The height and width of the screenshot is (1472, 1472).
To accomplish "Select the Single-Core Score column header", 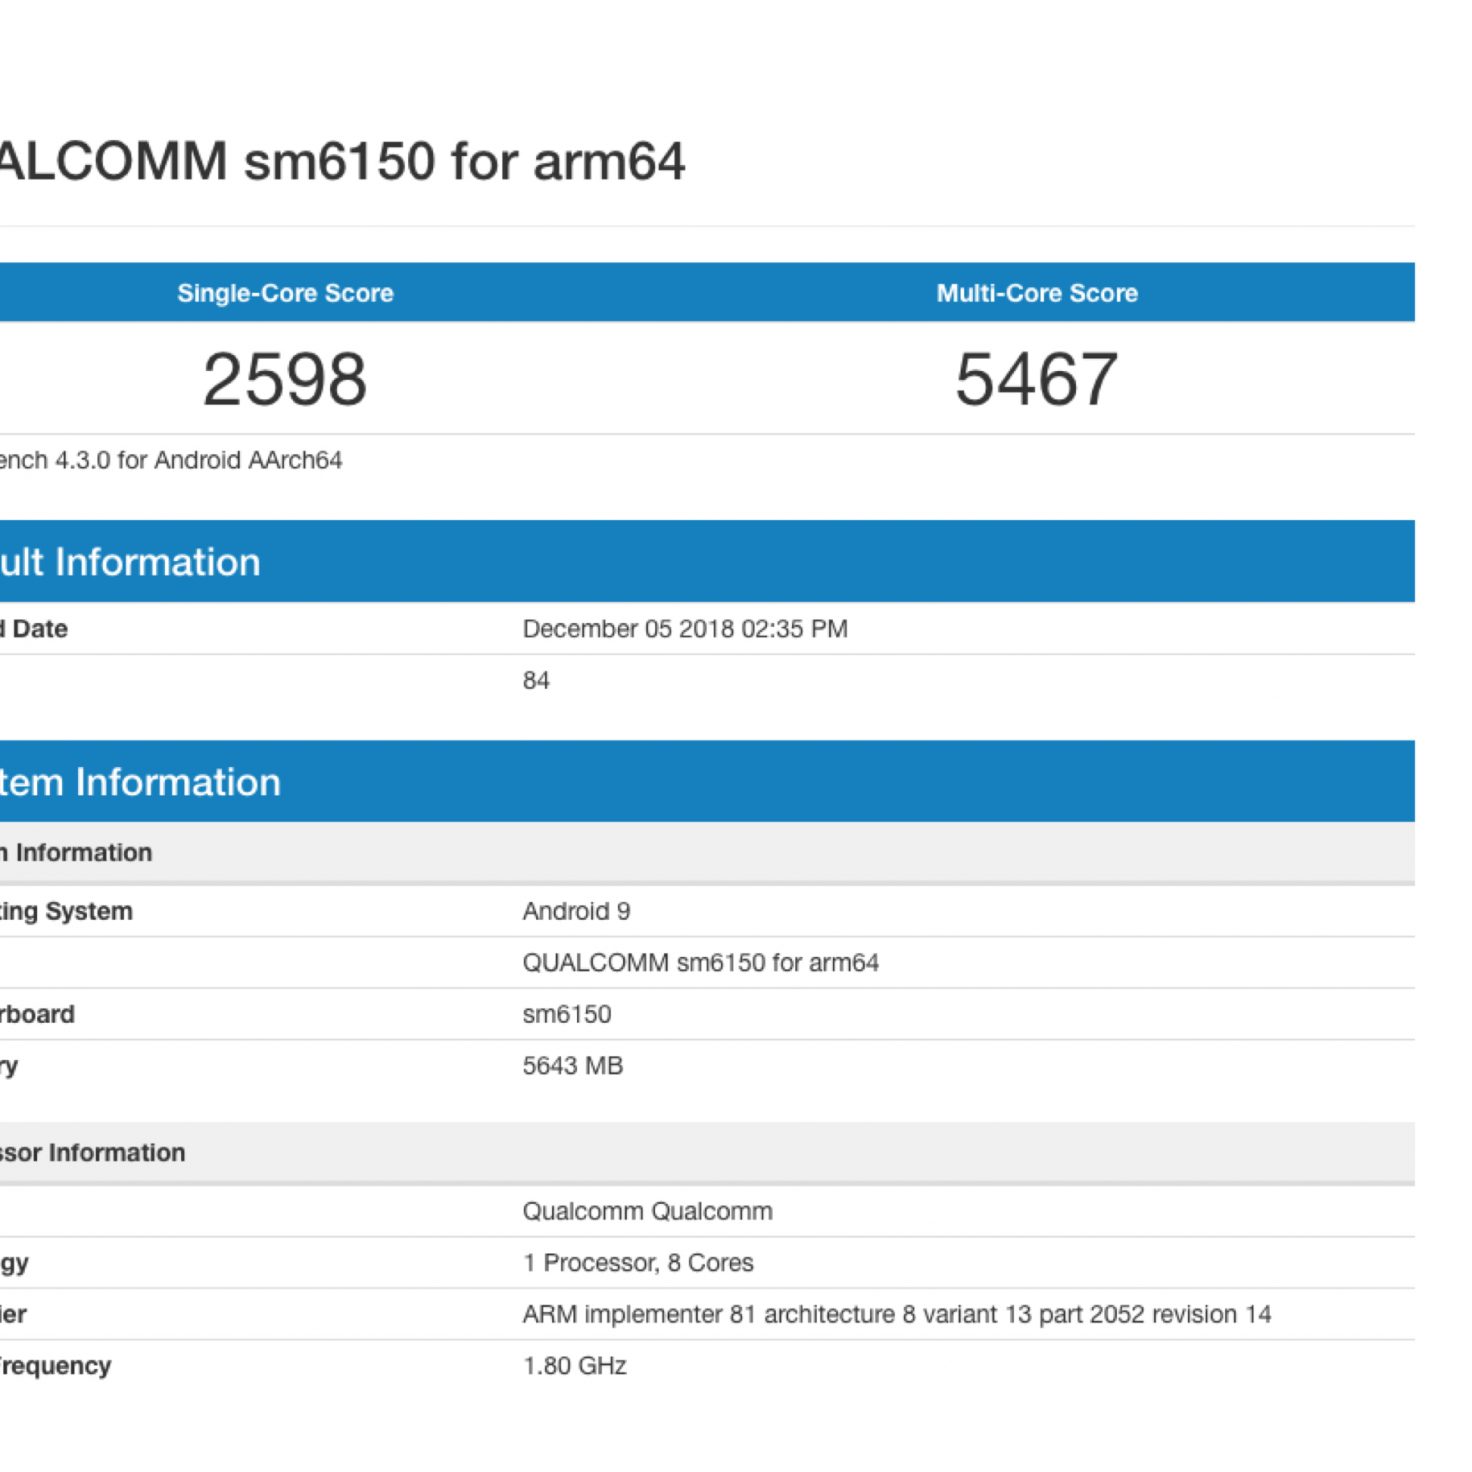I will (x=285, y=293).
